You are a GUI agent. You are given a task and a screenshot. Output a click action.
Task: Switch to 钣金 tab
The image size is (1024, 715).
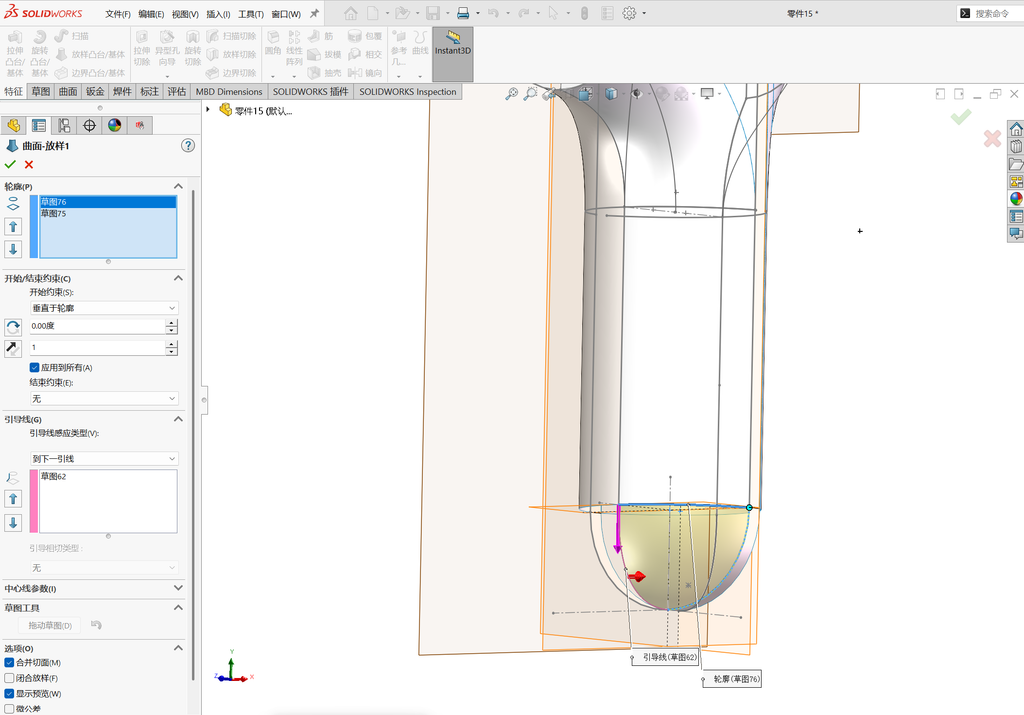95,91
